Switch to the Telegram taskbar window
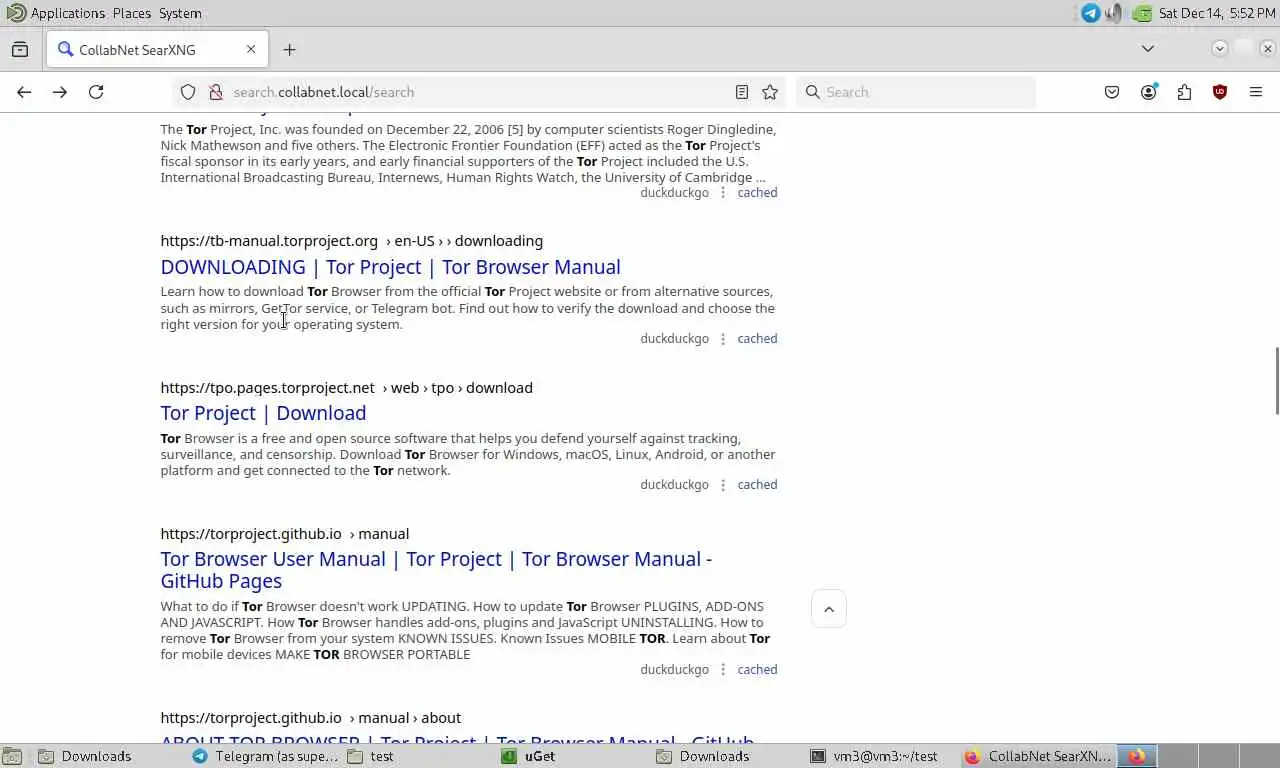 tap(265, 757)
